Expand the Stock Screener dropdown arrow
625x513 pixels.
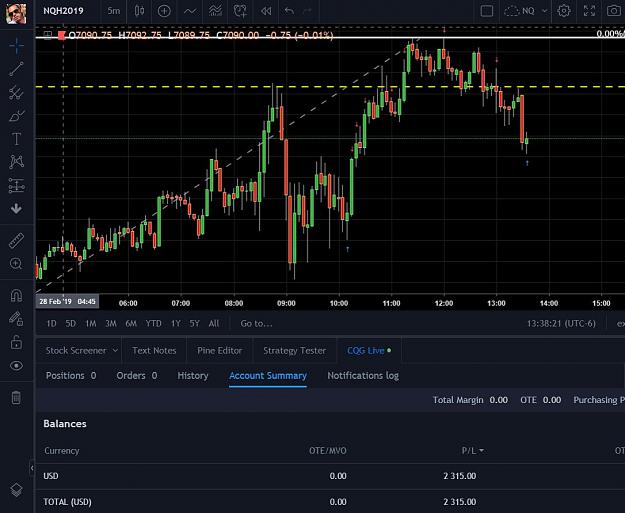coord(115,350)
